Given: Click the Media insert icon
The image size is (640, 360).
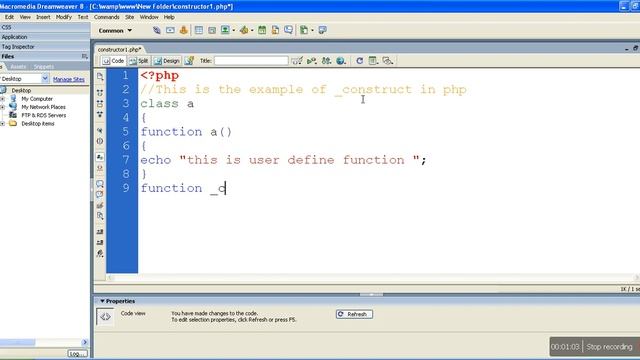Looking at the screenshot, I should [x=244, y=30].
